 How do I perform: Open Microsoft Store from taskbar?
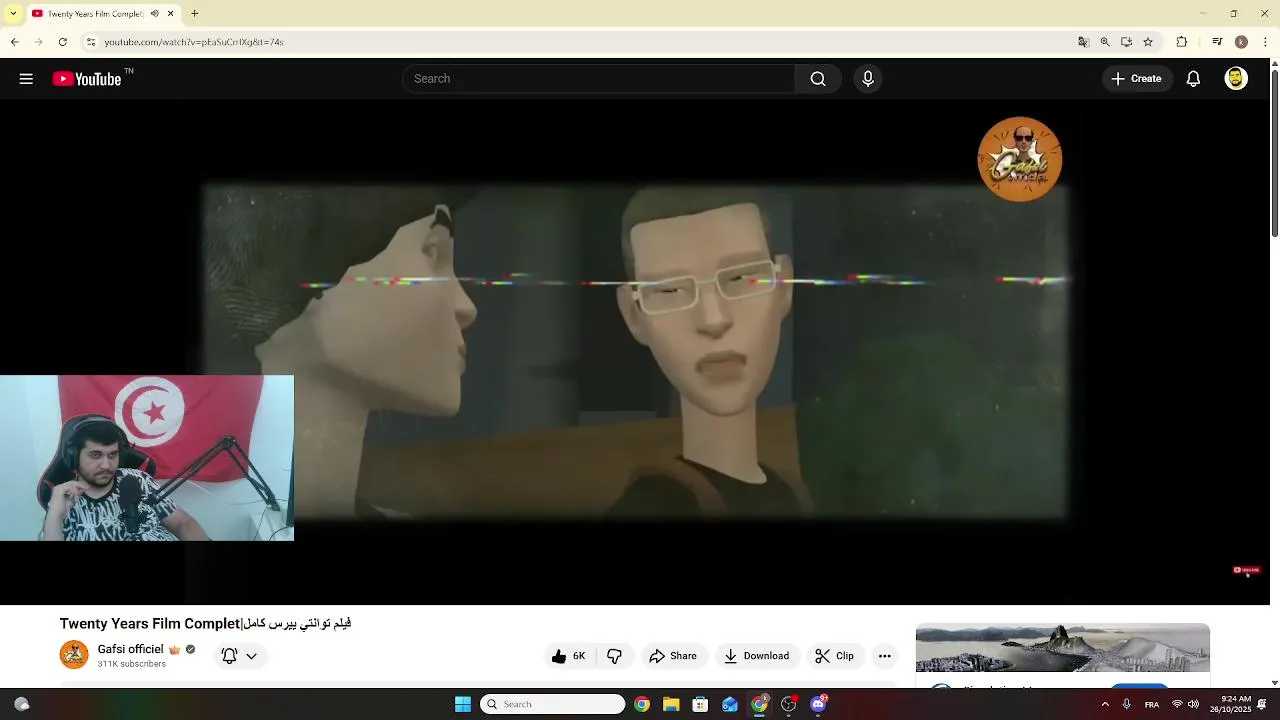click(700, 704)
